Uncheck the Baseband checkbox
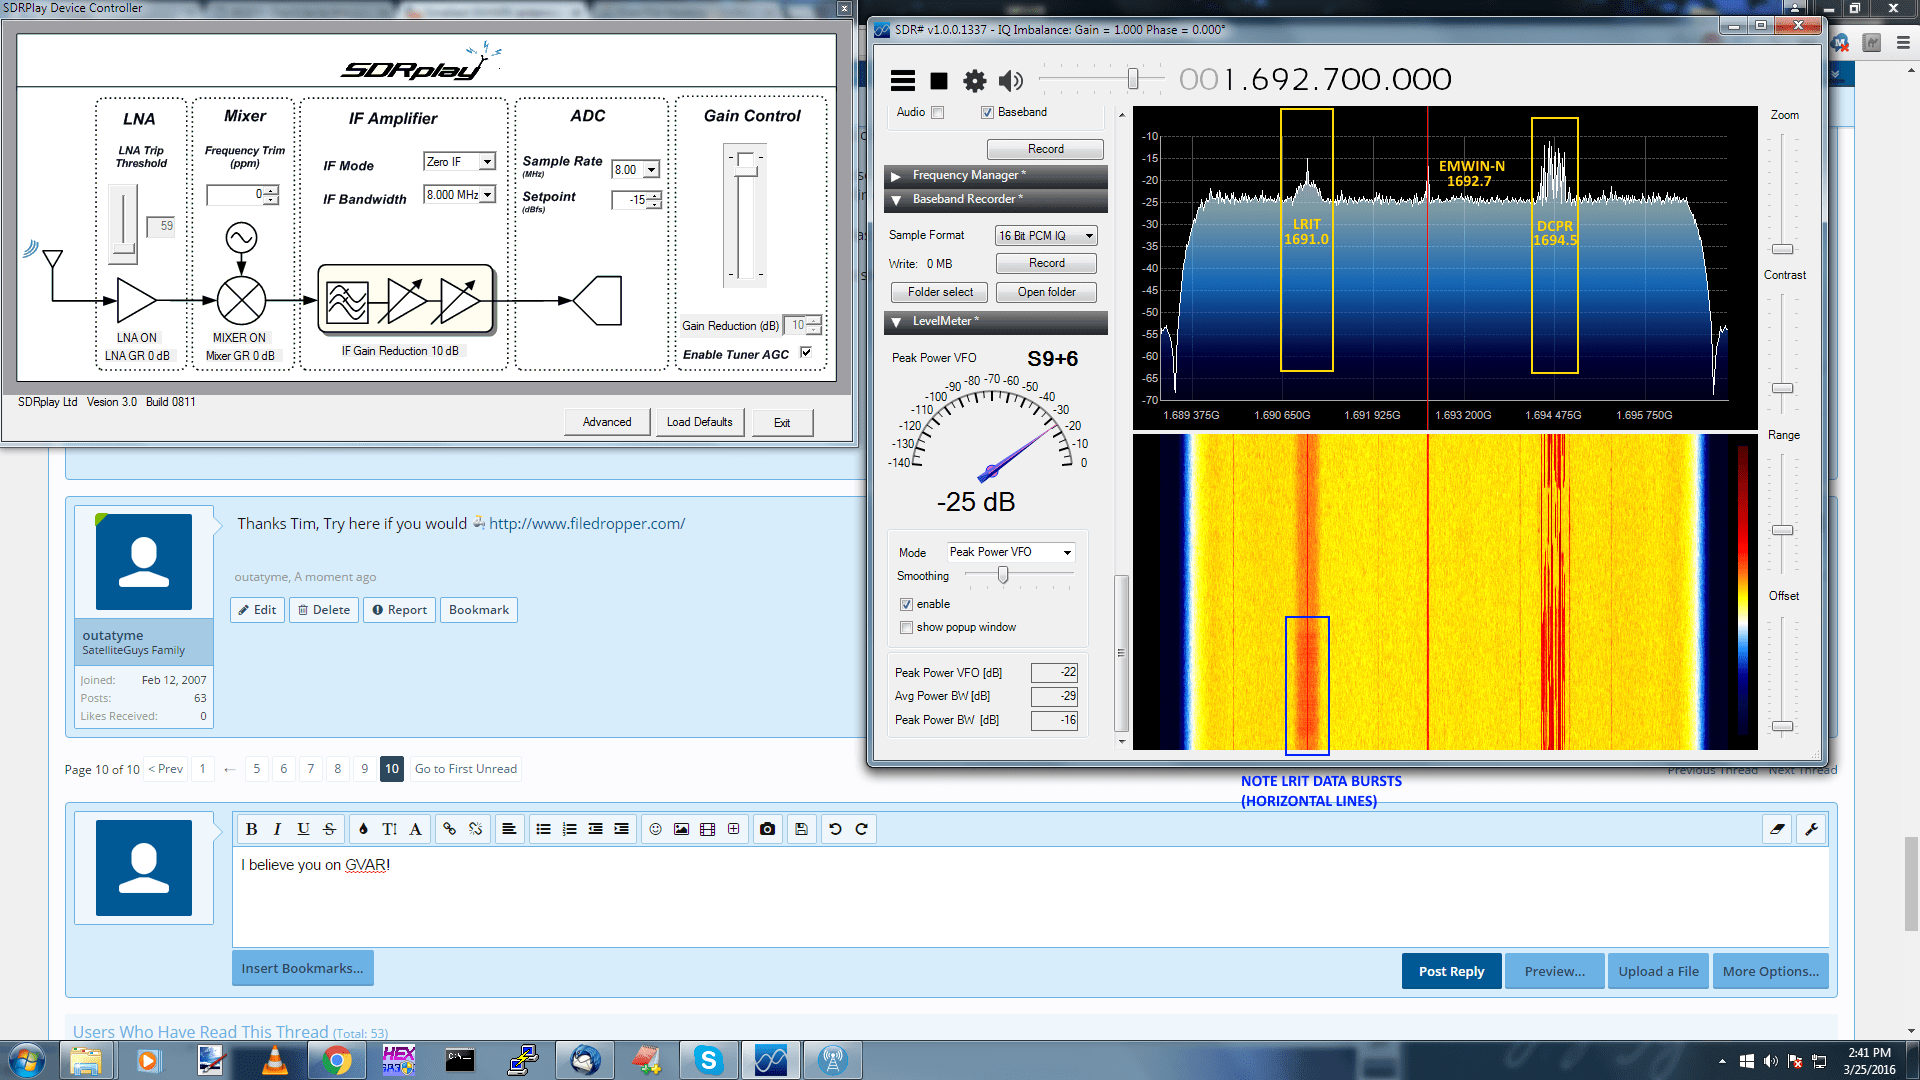Screen dimensions: 1920x1080 tap(987, 112)
